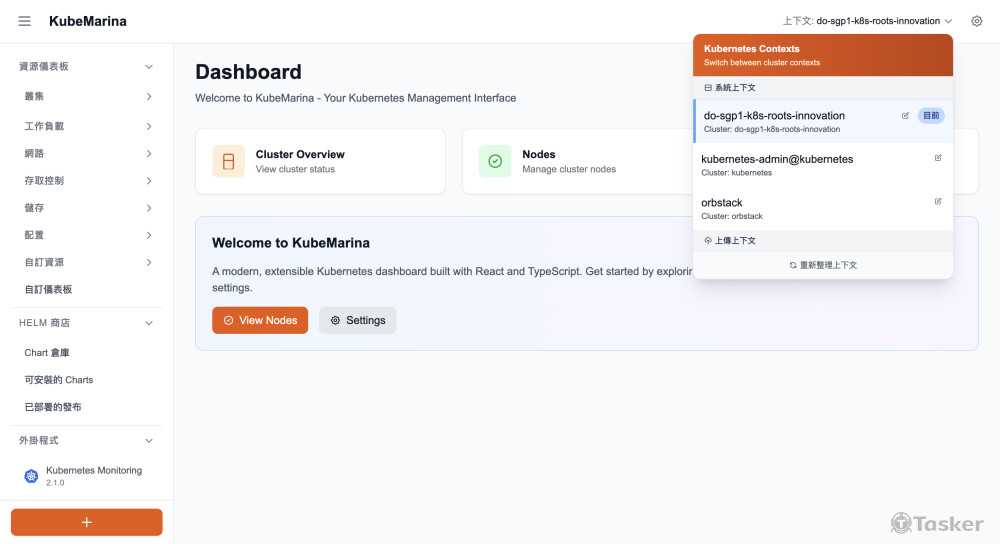Click the Cluster: orbstack subtitle text
The image size is (1000, 544).
click(x=732, y=216)
